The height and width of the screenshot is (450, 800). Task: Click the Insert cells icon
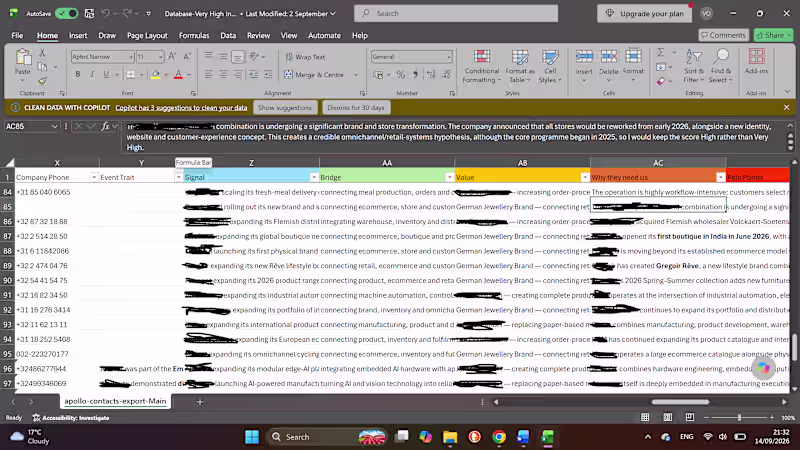(x=584, y=57)
